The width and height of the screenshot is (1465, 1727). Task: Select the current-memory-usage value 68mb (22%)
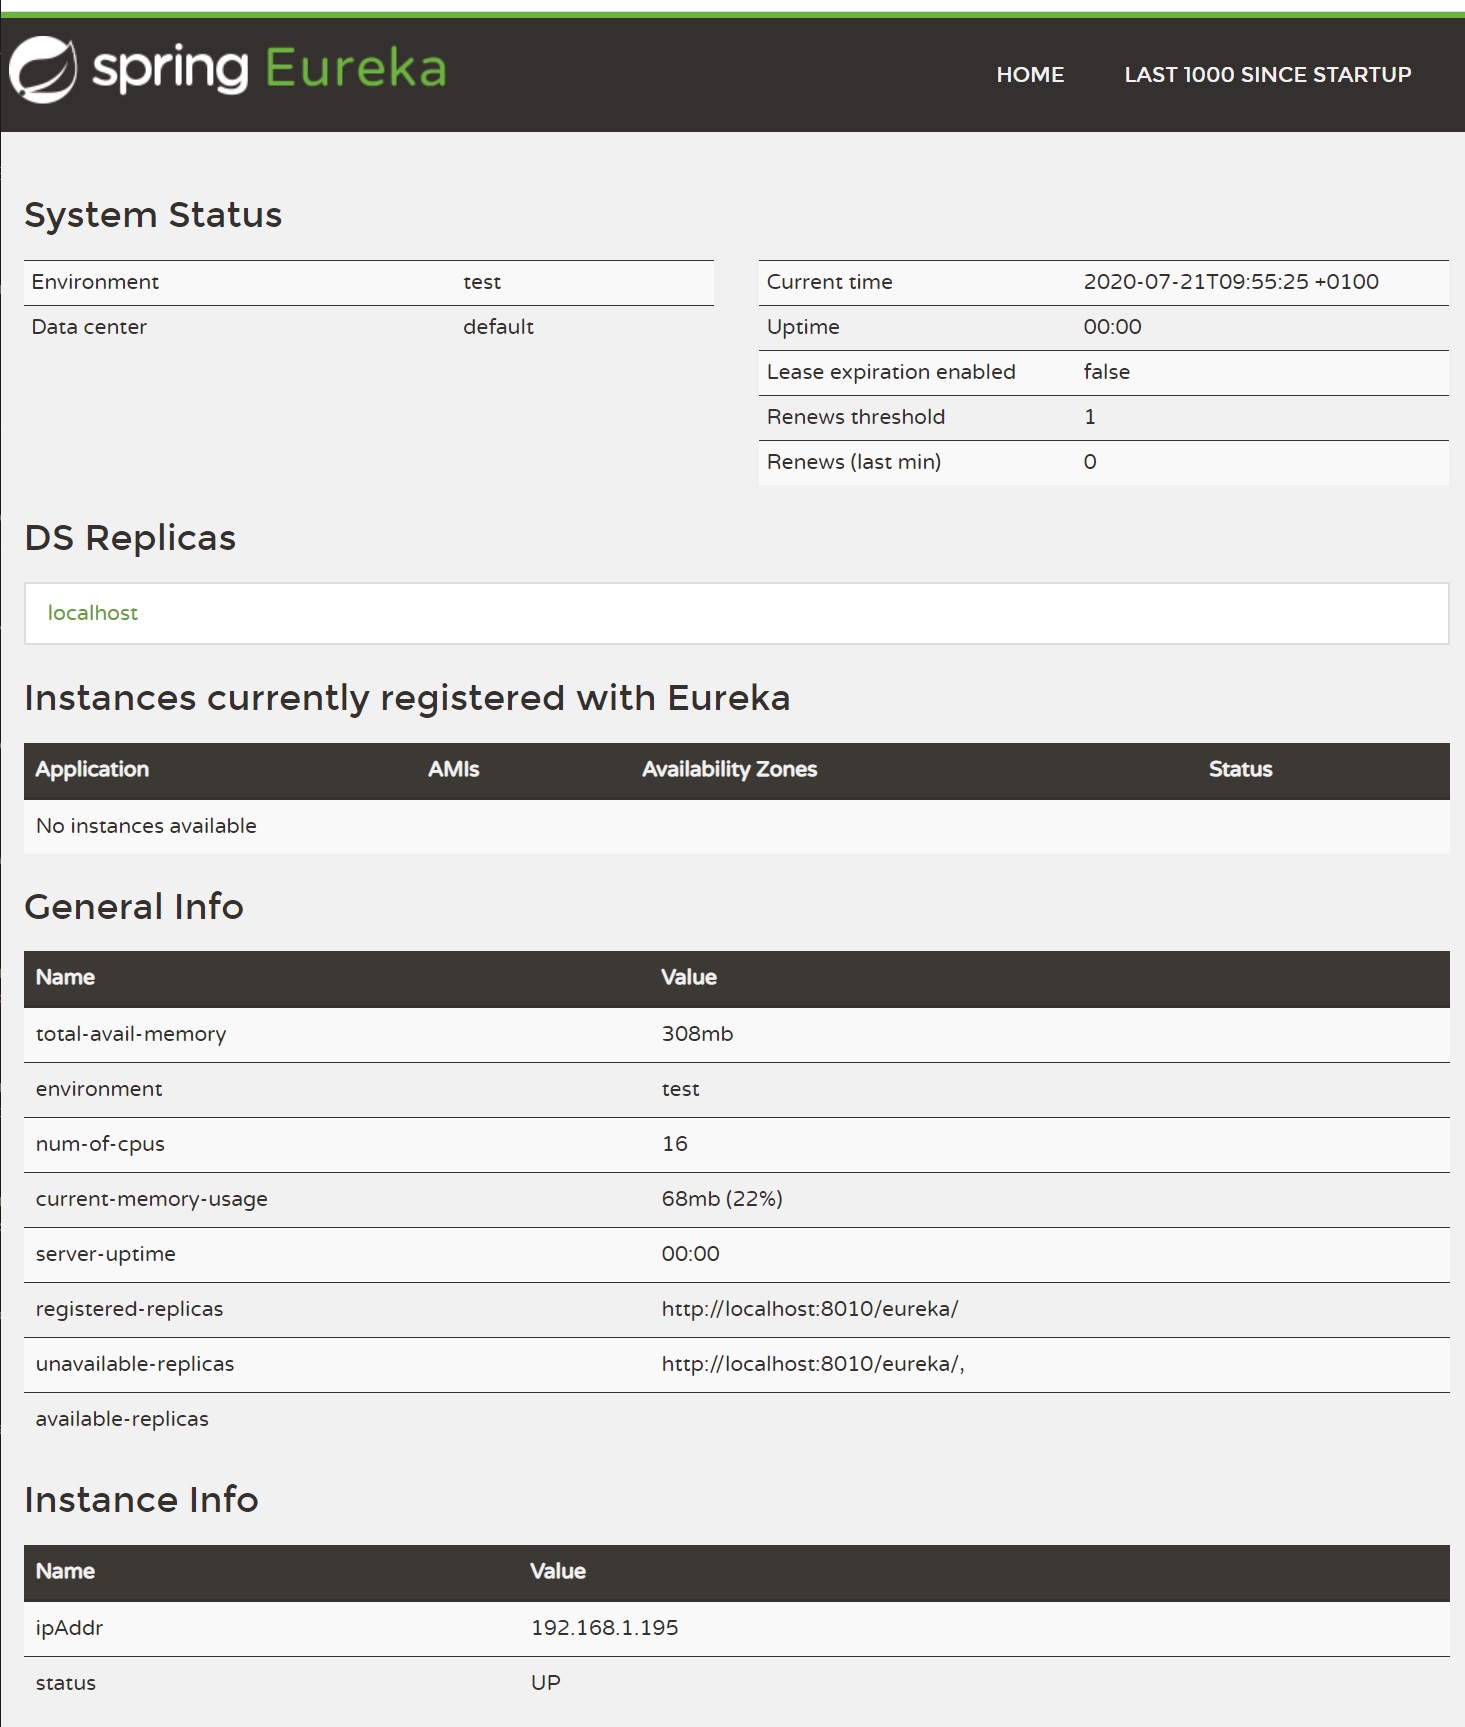(721, 1199)
